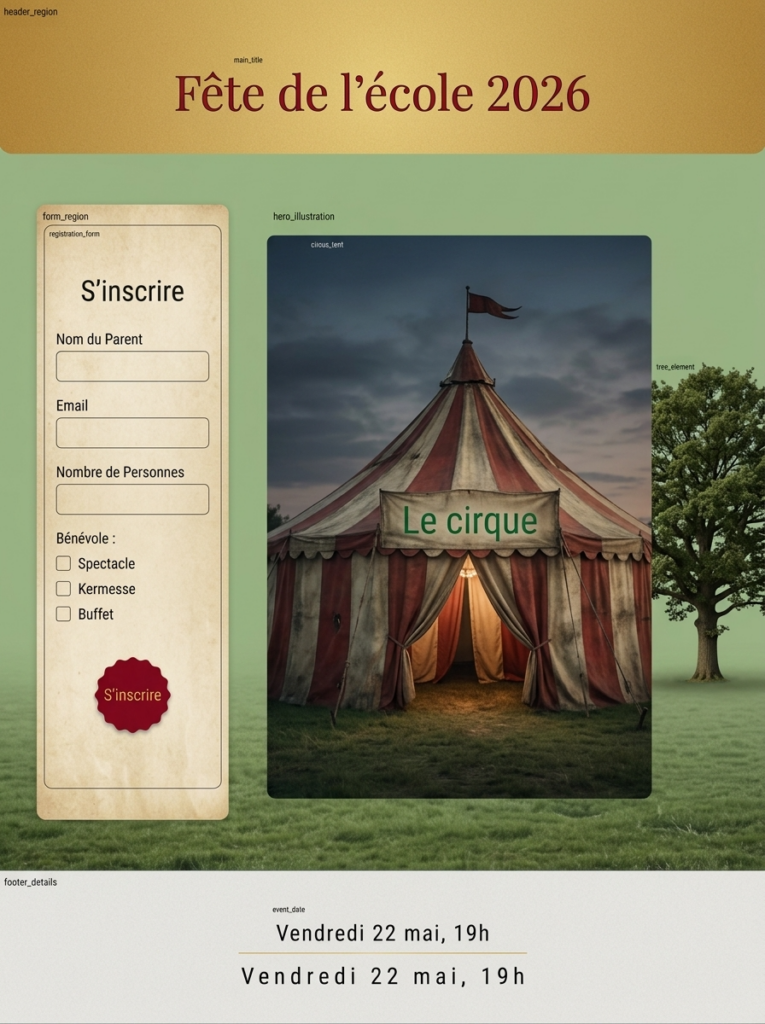Click the first Vendredi 22 mai date line
The width and height of the screenshot is (765, 1024).
click(382, 933)
